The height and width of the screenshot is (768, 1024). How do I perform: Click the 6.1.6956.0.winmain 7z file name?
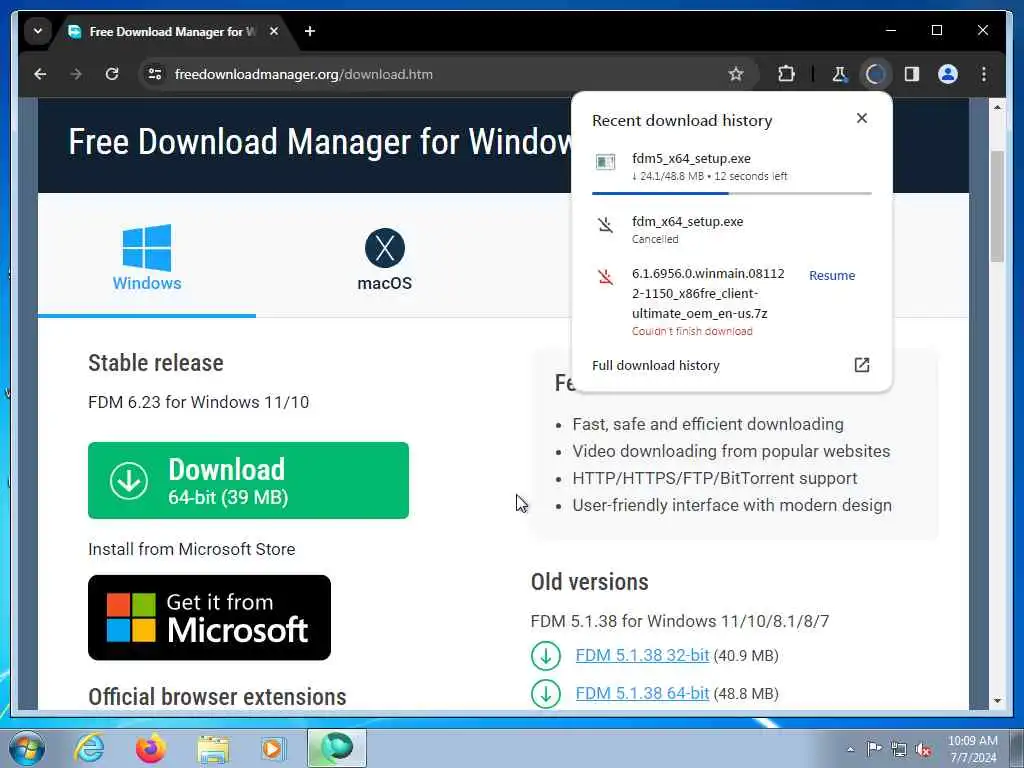709,293
